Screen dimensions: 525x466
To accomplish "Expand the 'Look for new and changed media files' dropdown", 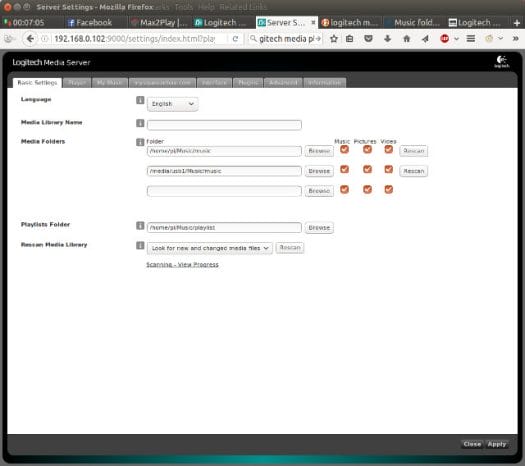I will point(210,248).
